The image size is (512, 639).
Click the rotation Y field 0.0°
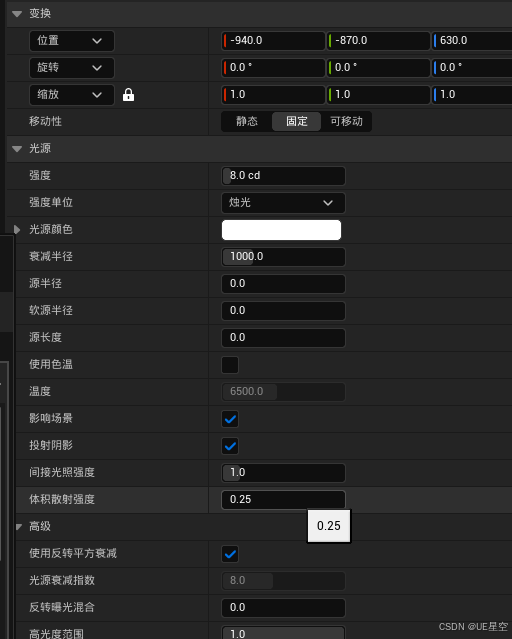point(378,68)
